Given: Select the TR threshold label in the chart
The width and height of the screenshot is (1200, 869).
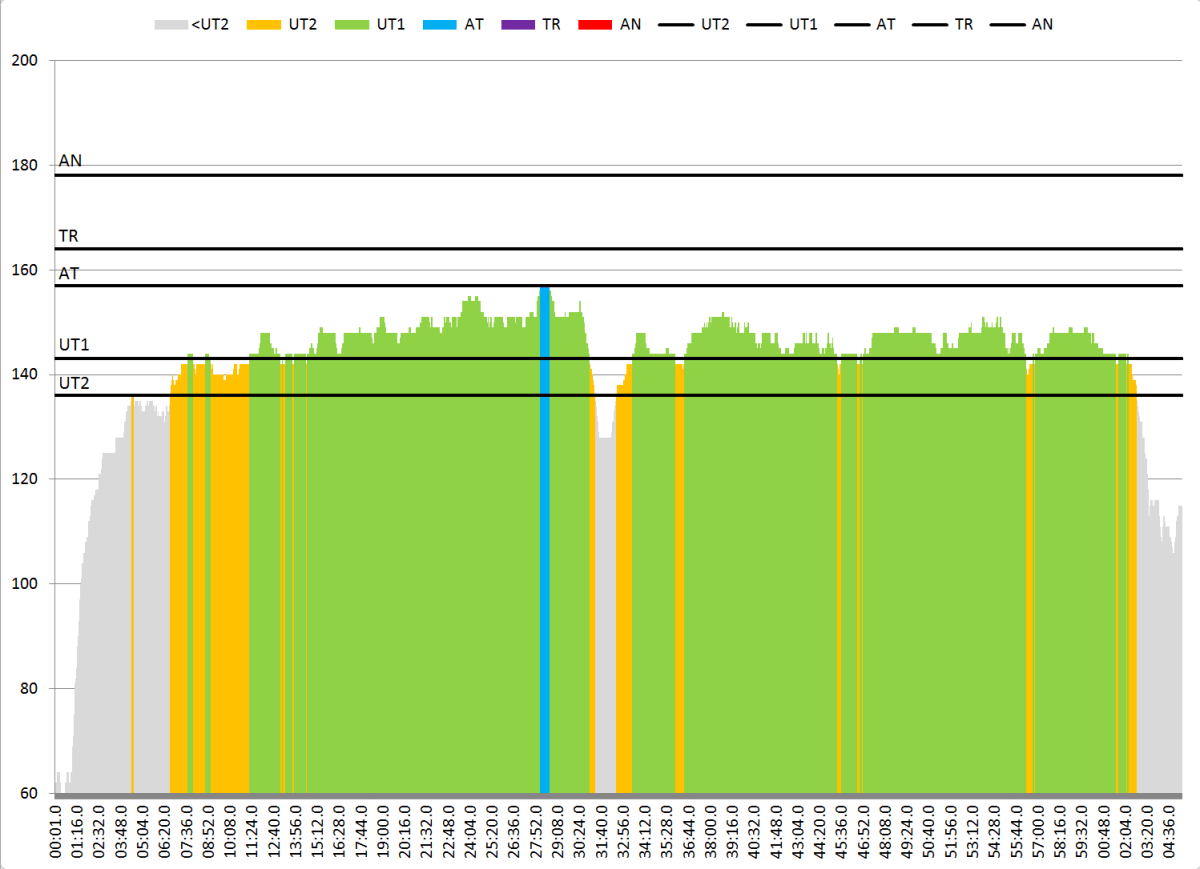Looking at the screenshot, I should [x=69, y=237].
